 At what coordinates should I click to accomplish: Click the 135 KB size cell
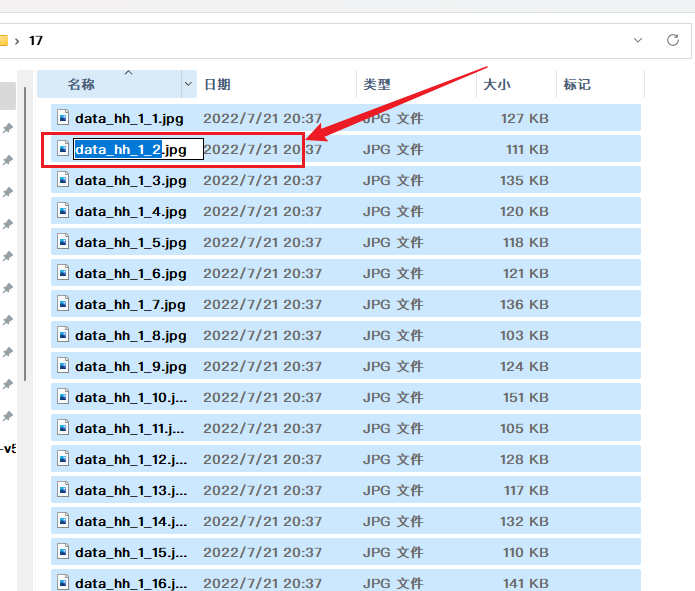524,180
